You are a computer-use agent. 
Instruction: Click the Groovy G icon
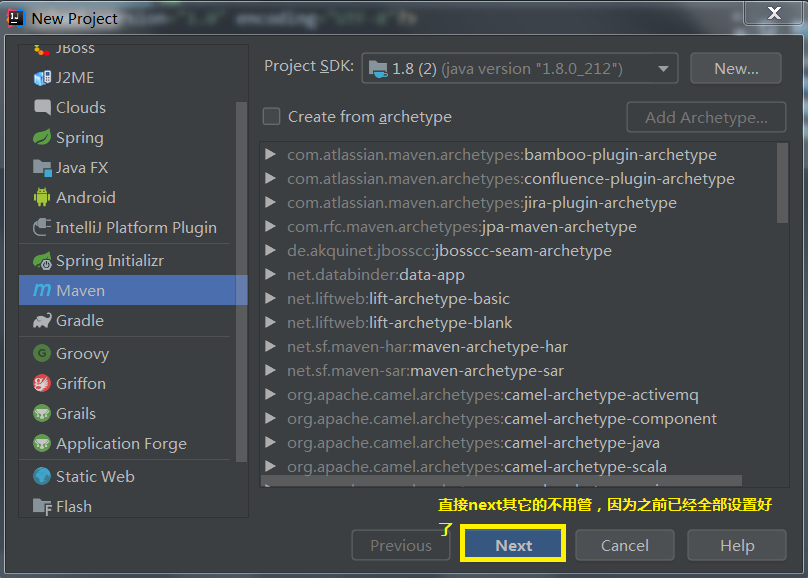click(42, 353)
